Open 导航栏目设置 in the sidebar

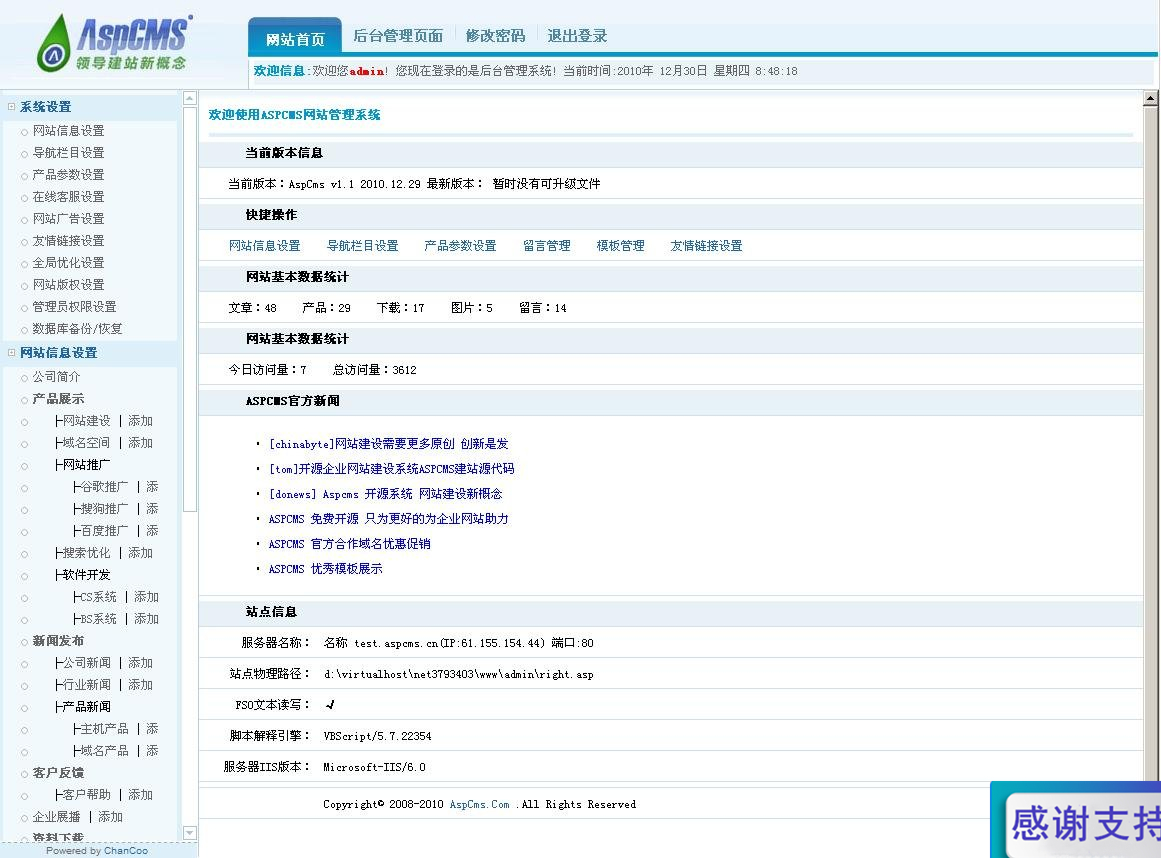[x=68, y=153]
